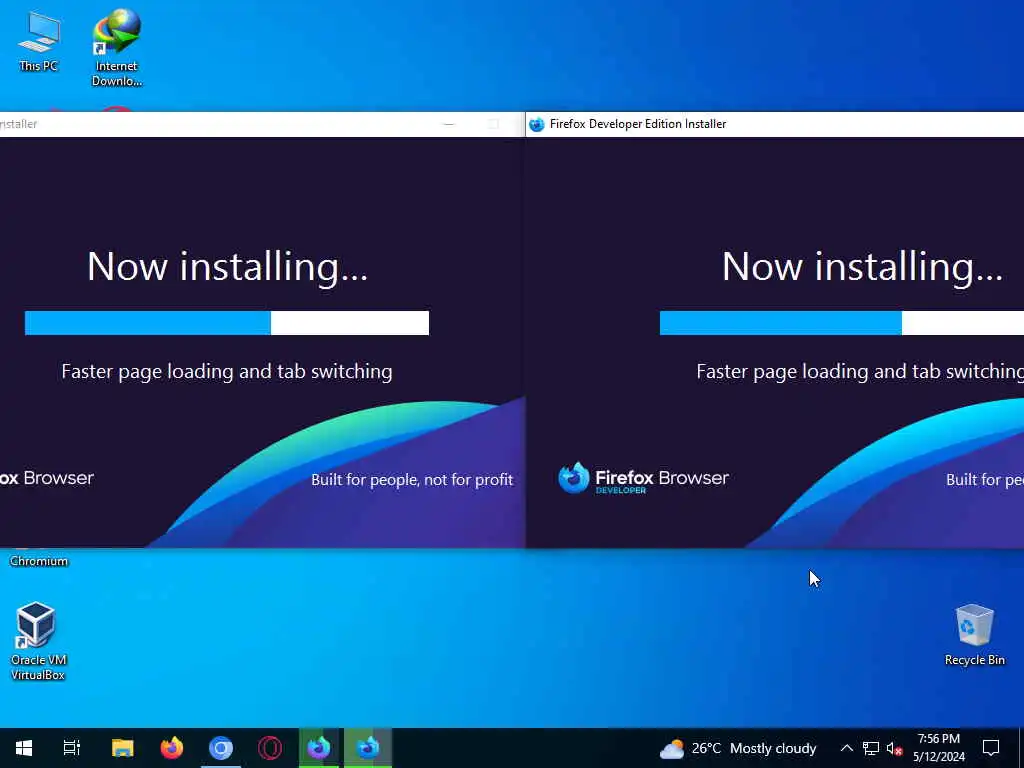The width and height of the screenshot is (1024, 768).
Task: Click 'Faster page loading' text in left installer
Action: point(227,372)
